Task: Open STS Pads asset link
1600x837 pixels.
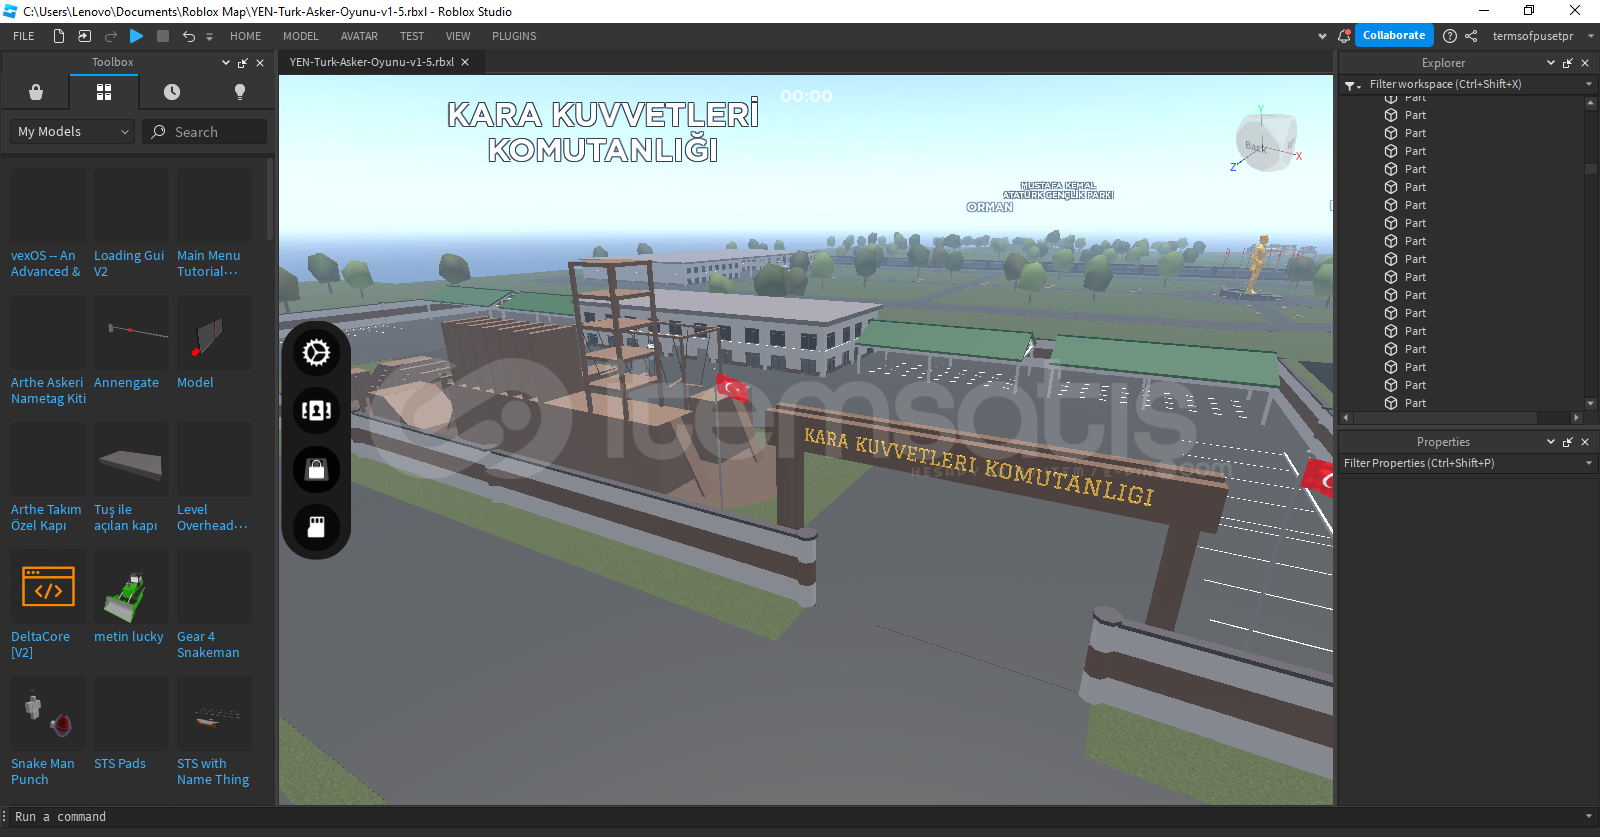Action: 120,763
